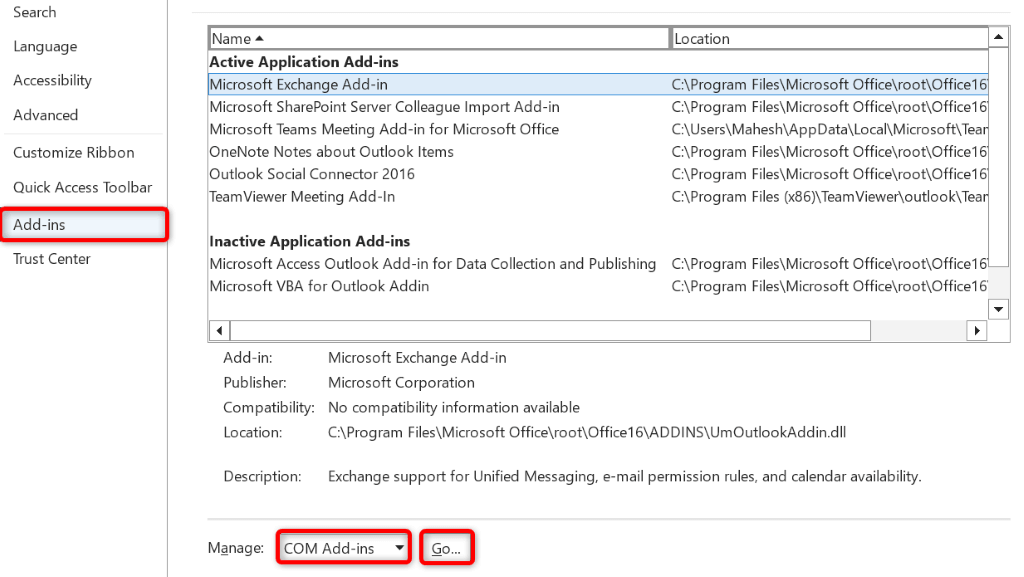
Task: Sort add-ins by Name column header
Action: tap(438, 39)
